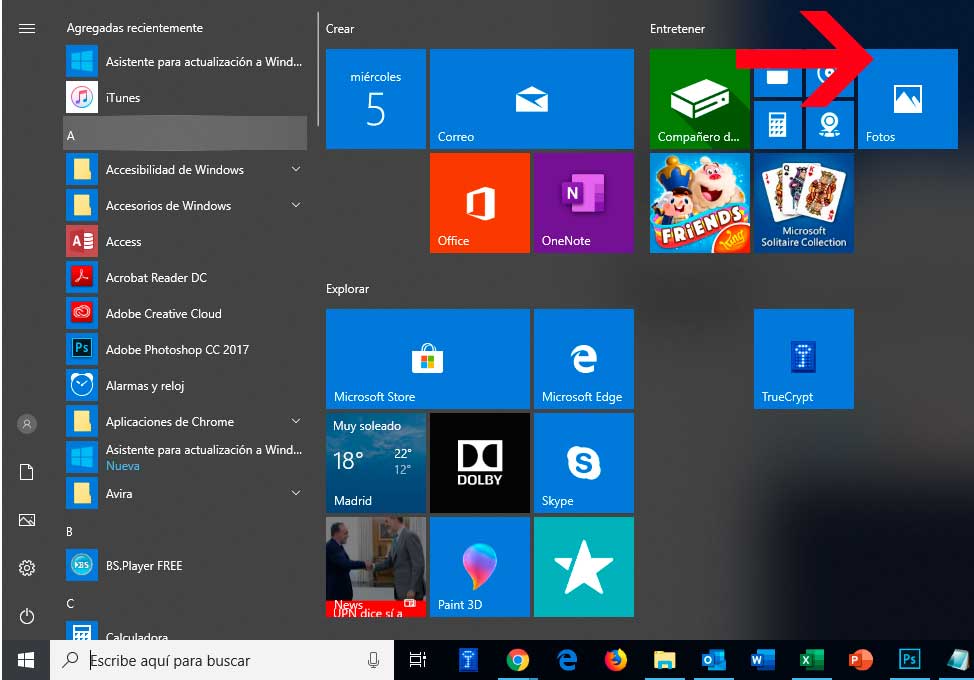Open Outlook from the taskbar
974x680 pixels.
713,660
